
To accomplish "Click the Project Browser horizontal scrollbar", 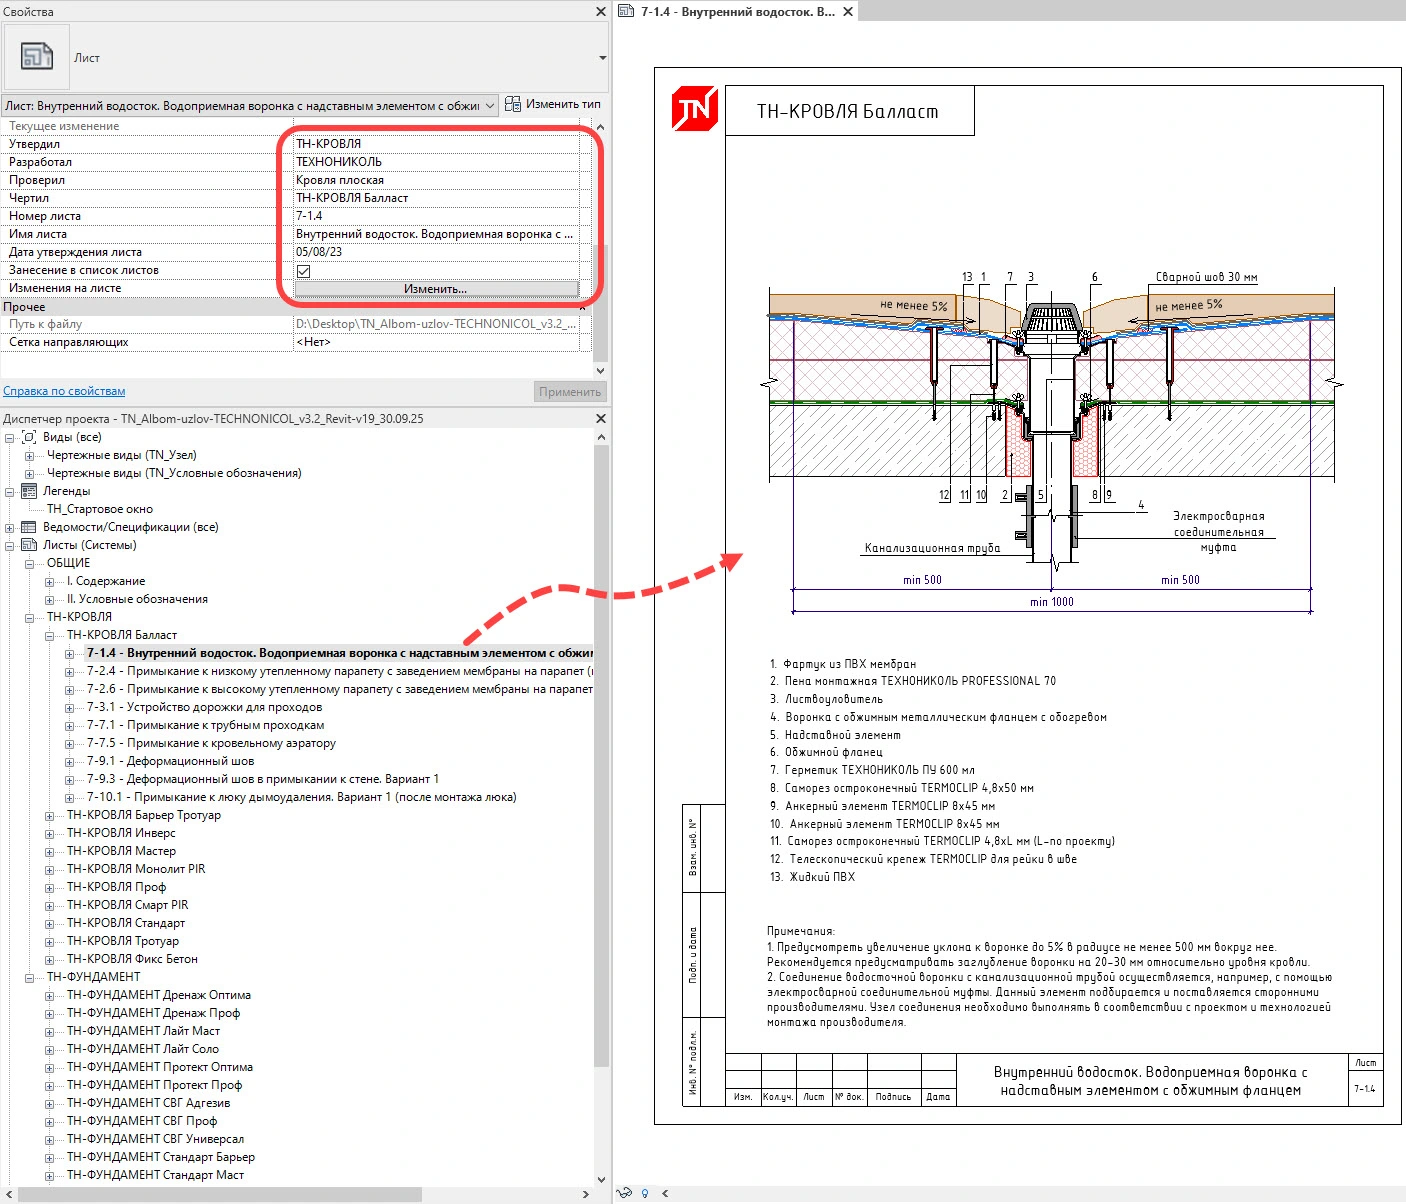I will (x=220, y=1194).
